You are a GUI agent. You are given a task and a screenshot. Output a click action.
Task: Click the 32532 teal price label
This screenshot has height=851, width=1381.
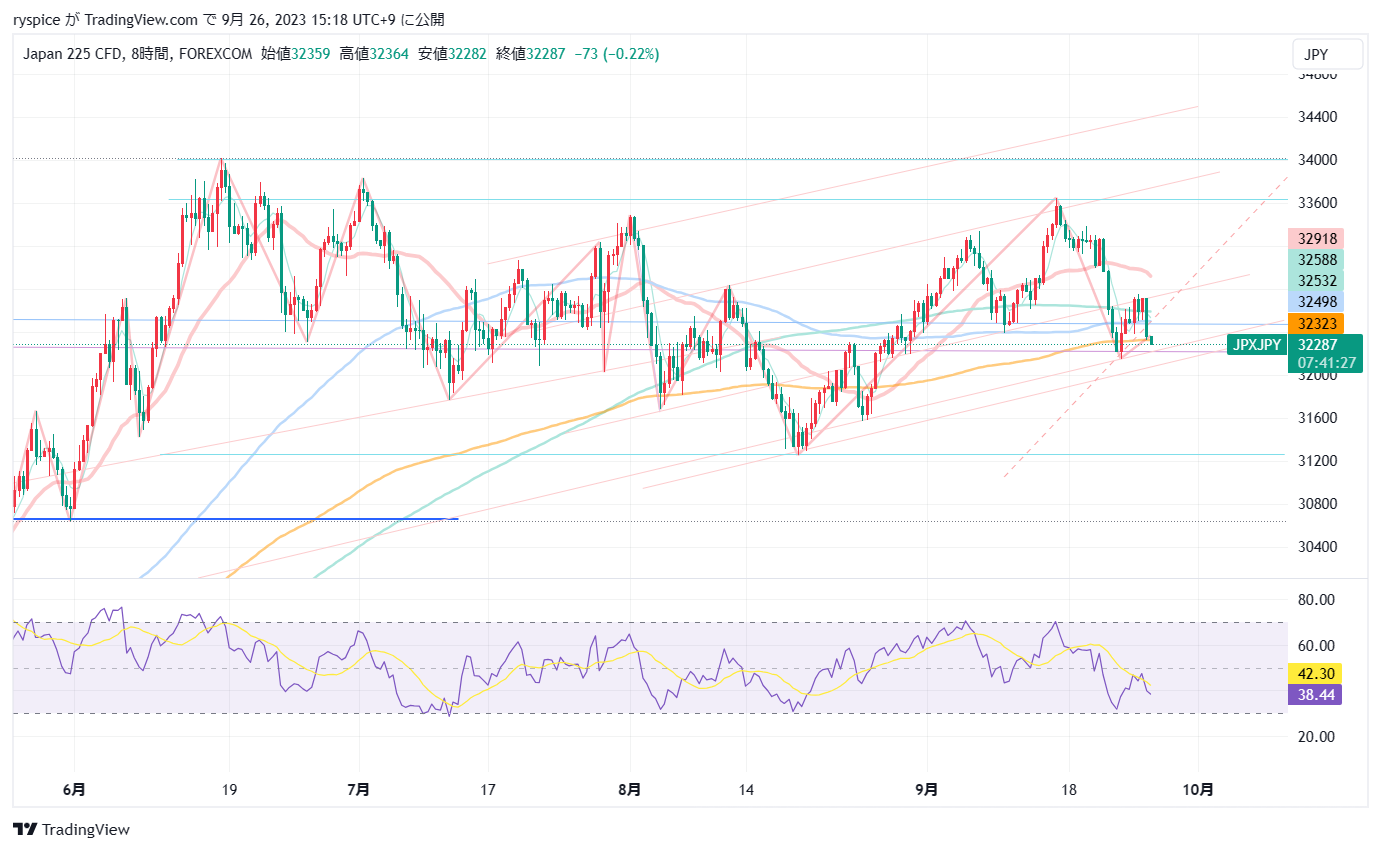click(1315, 281)
